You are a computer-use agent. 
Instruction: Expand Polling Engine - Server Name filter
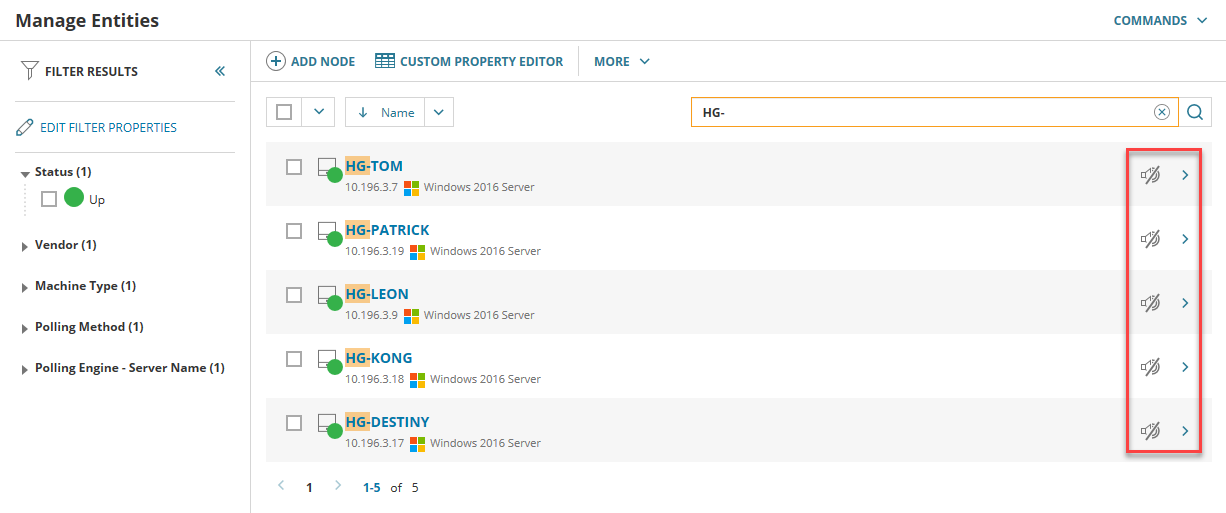coord(25,369)
